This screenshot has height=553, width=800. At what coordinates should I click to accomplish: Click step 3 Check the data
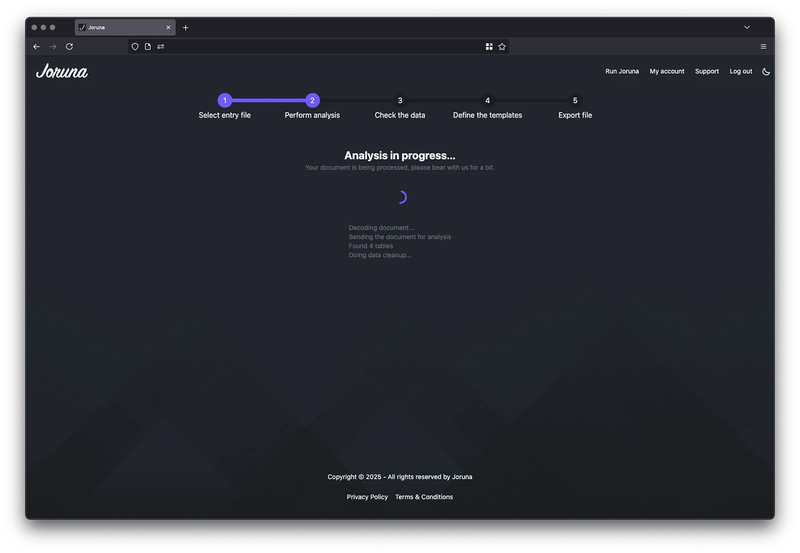(400, 100)
